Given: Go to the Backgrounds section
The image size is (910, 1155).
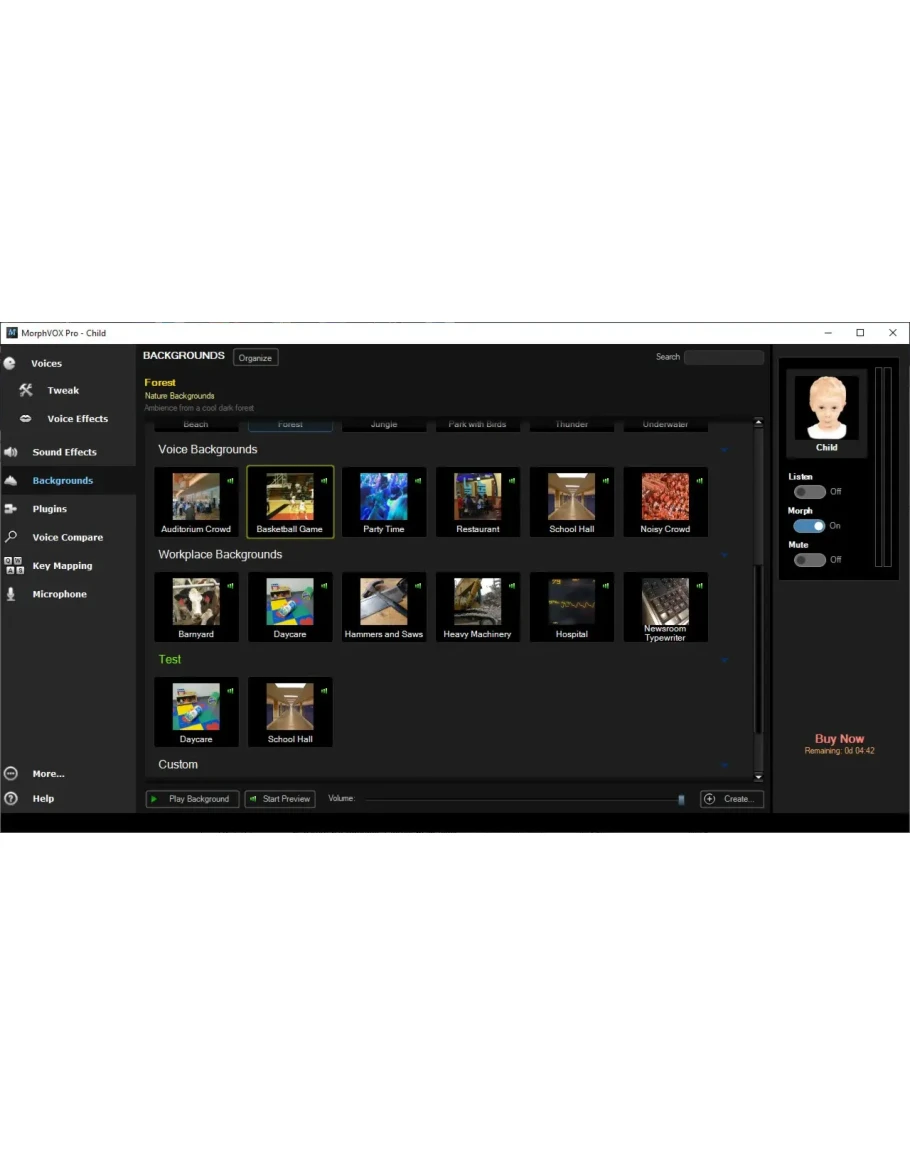Looking at the screenshot, I should click(62, 481).
